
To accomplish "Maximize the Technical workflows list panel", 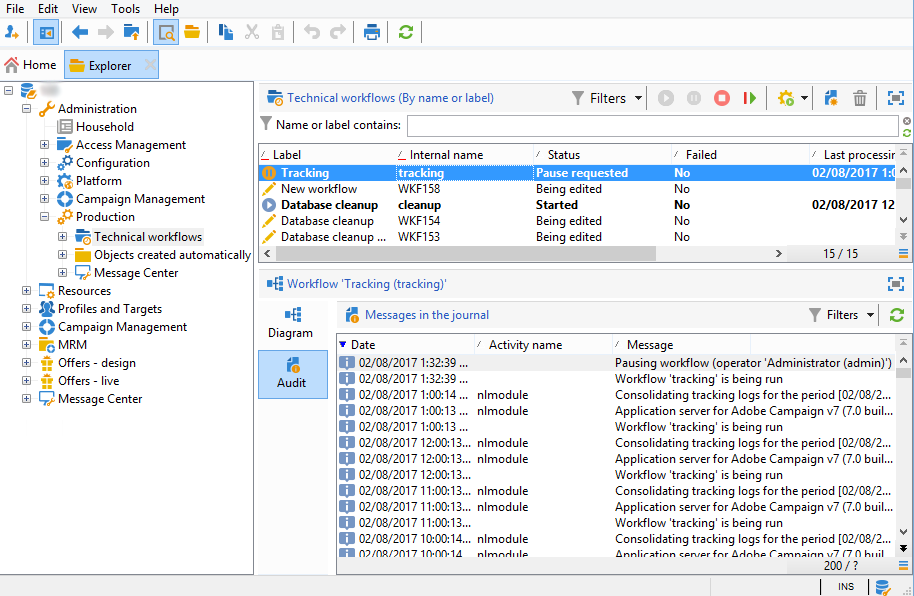I will [895, 98].
